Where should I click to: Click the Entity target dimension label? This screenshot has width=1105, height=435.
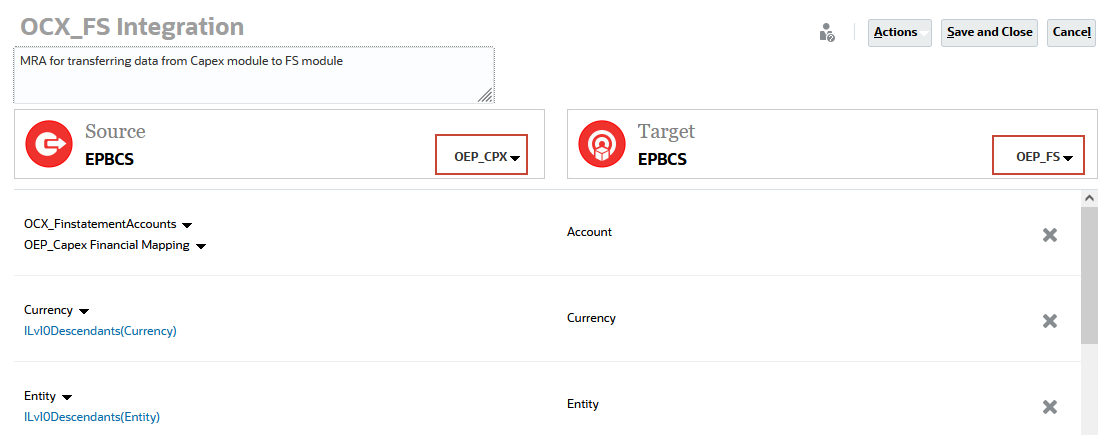tap(583, 404)
